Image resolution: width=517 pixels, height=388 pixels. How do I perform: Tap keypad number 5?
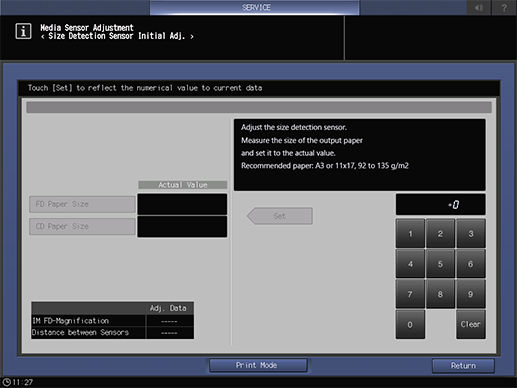[x=440, y=264]
